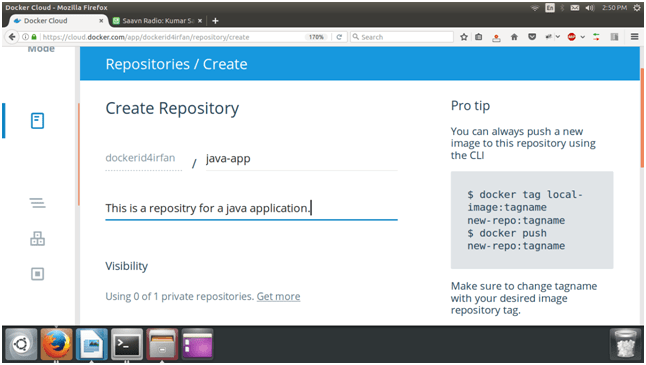Open the bookmarks library clipboard icon
Image resolution: width=646 pixels, height=365 pixels.
pos(478,37)
